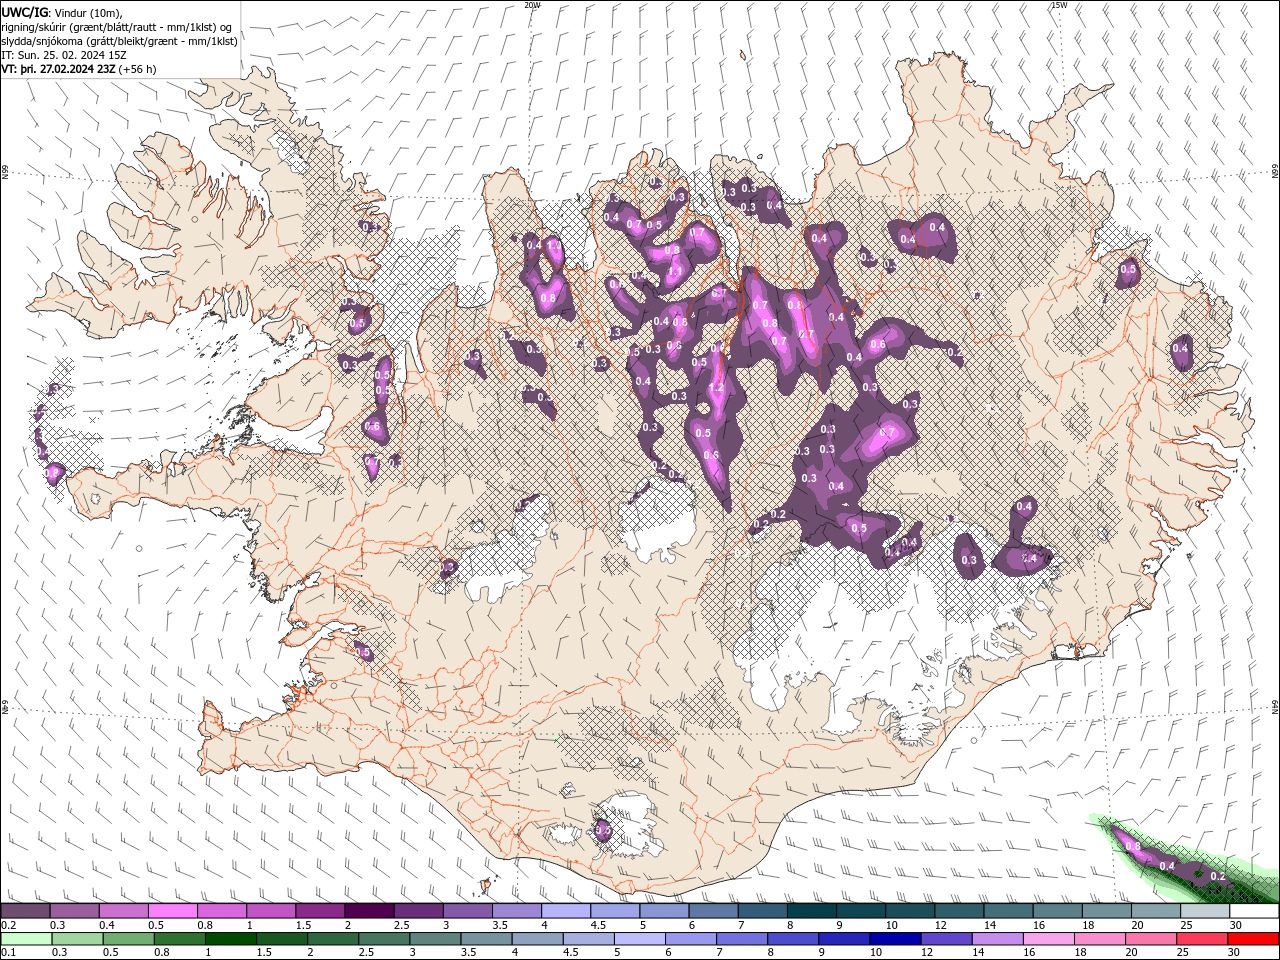The height and width of the screenshot is (960, 1280).
Task: Pick the violet 14 swatch in the lower scale
Action: click(x=998, y=939)
